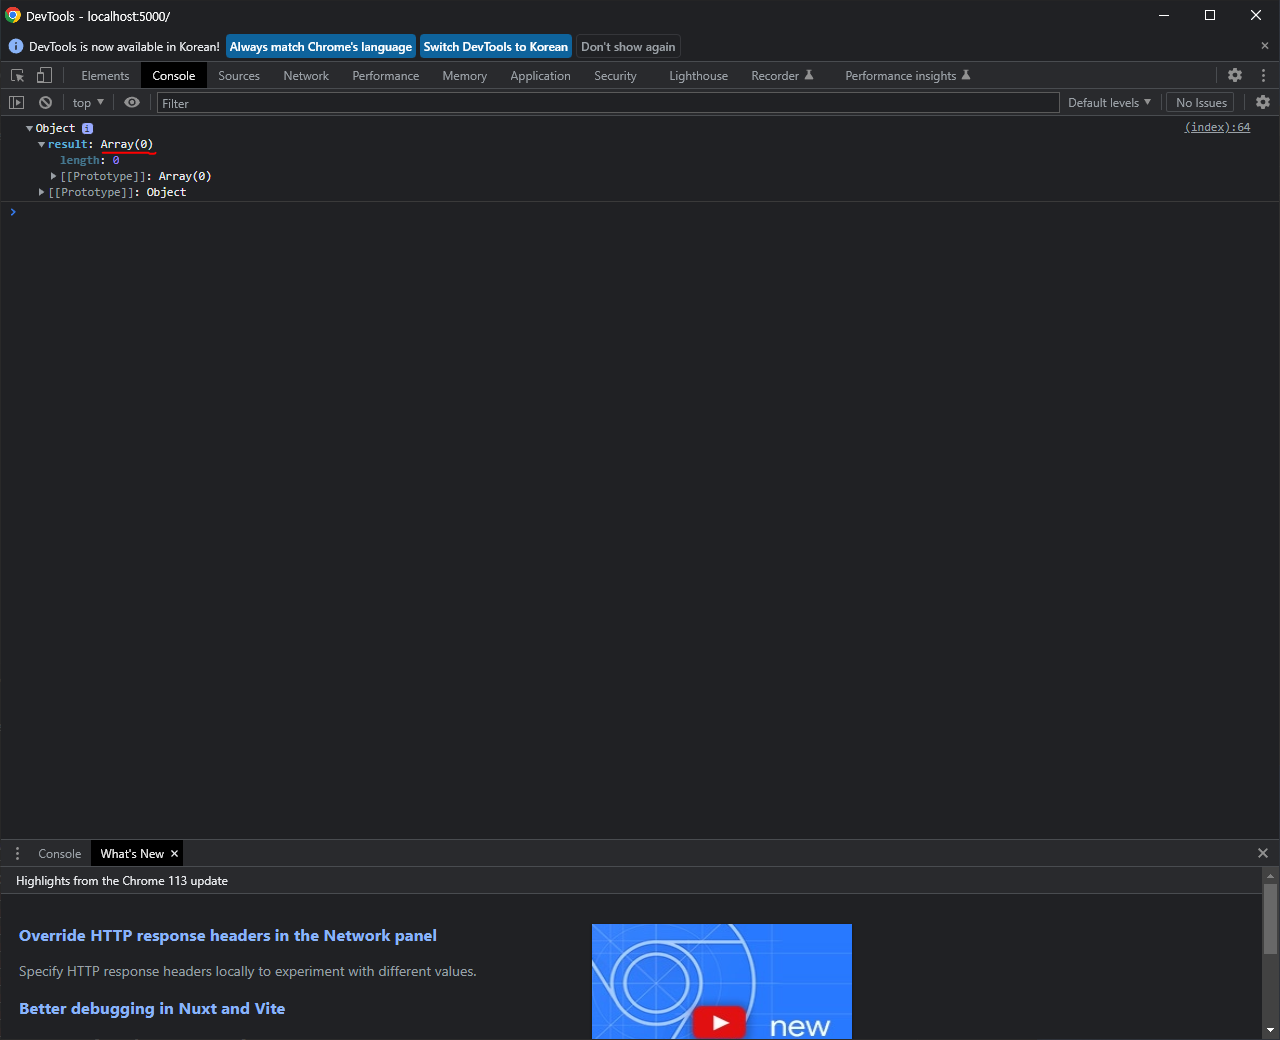Click the drawer vertical scrollbar thumb
1280x1040 pixels.
pyautogui.click(x=1270, y=919)
